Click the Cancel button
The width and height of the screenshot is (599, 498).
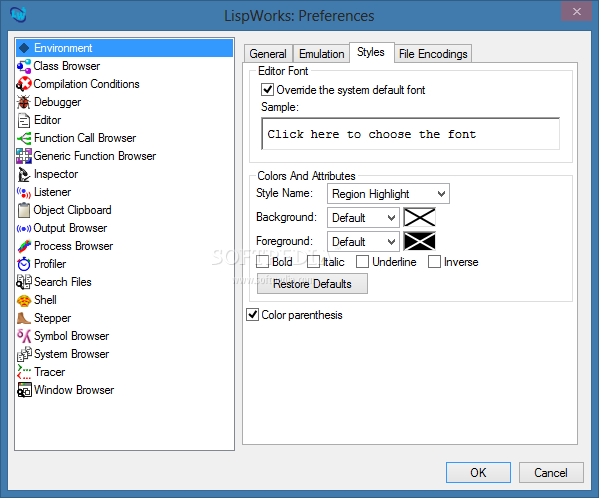(551, 473)
